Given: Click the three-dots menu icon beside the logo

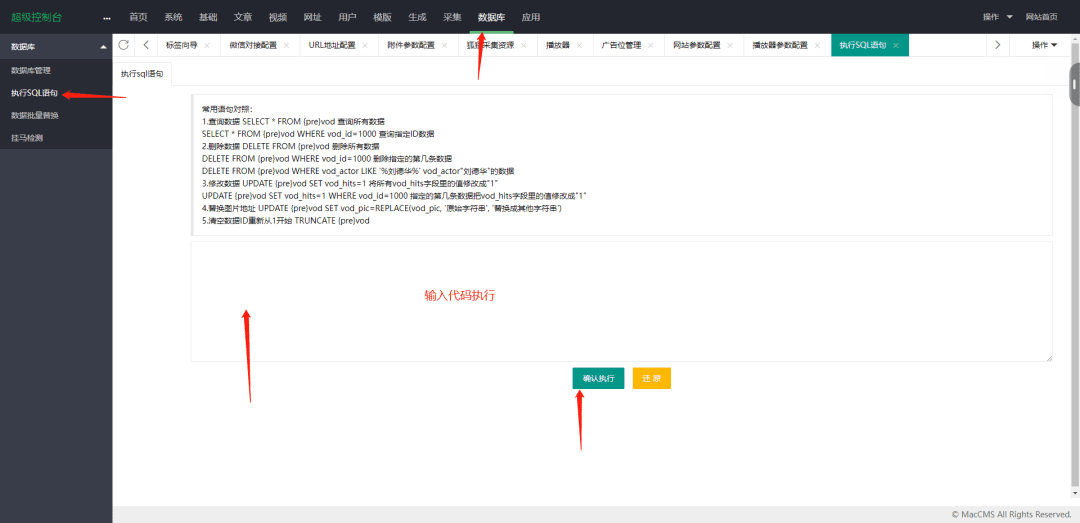Looking at the screenshot, I should pyautogui.click(x=107, y=18).
